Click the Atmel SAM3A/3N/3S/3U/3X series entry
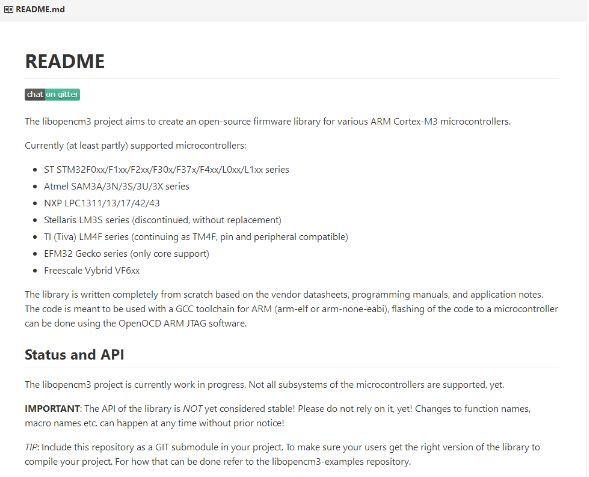The height and width of the screenshot is (477, 589). (116, 187)
